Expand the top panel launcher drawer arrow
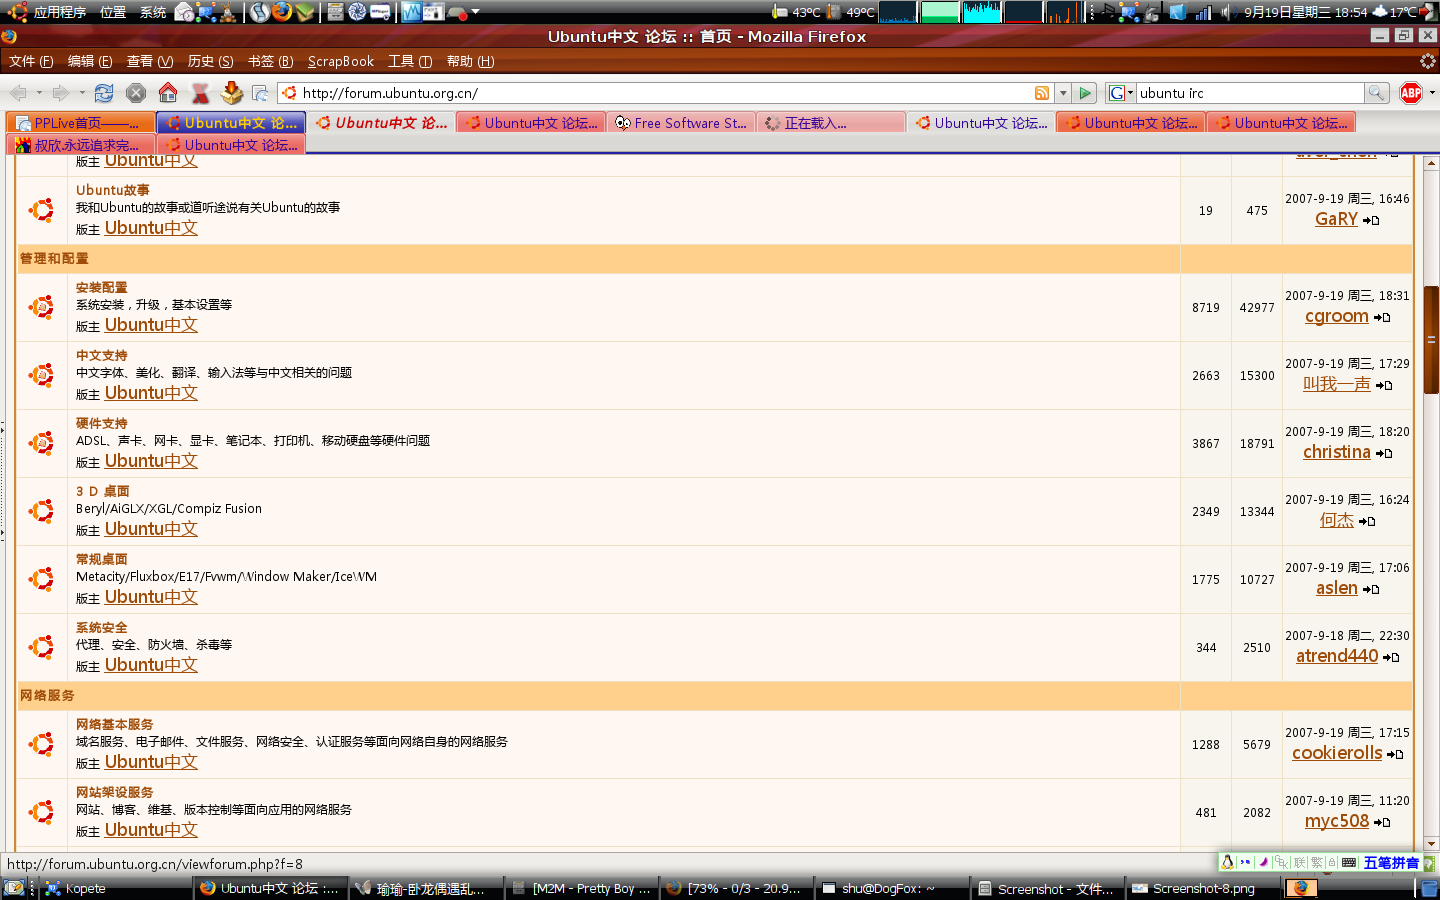The width and height of the screenshot is (1440, 900). 476,12
